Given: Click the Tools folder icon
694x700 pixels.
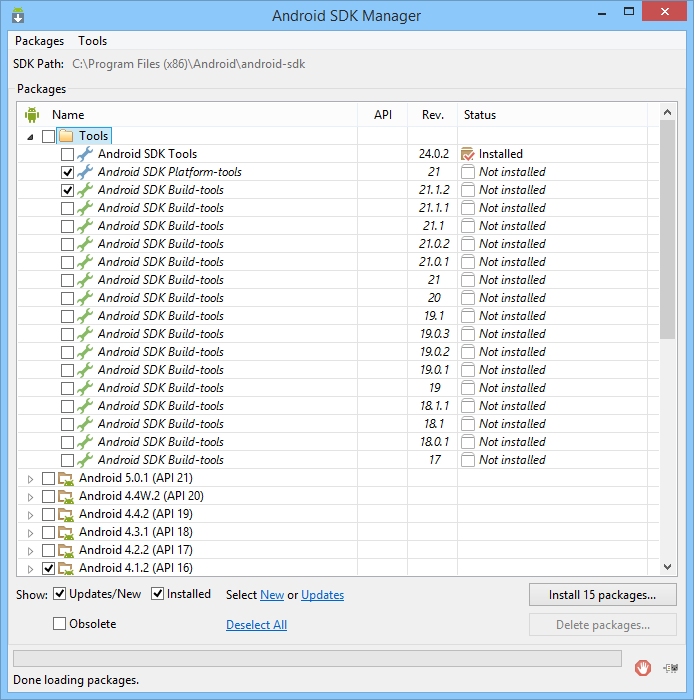Looking at the screenshot, I should (x=66, y=136).
